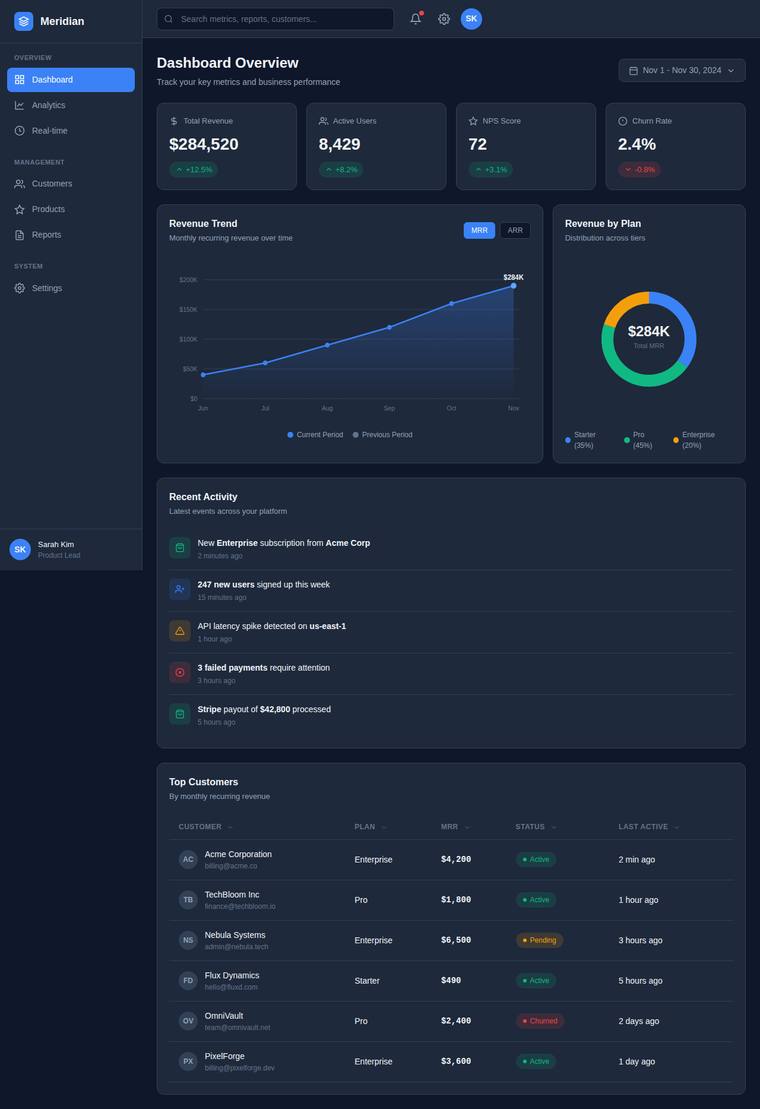Screen dimensions: 760x1109
Task: Click the +8.2% active users badge
Action: point(341,170)
